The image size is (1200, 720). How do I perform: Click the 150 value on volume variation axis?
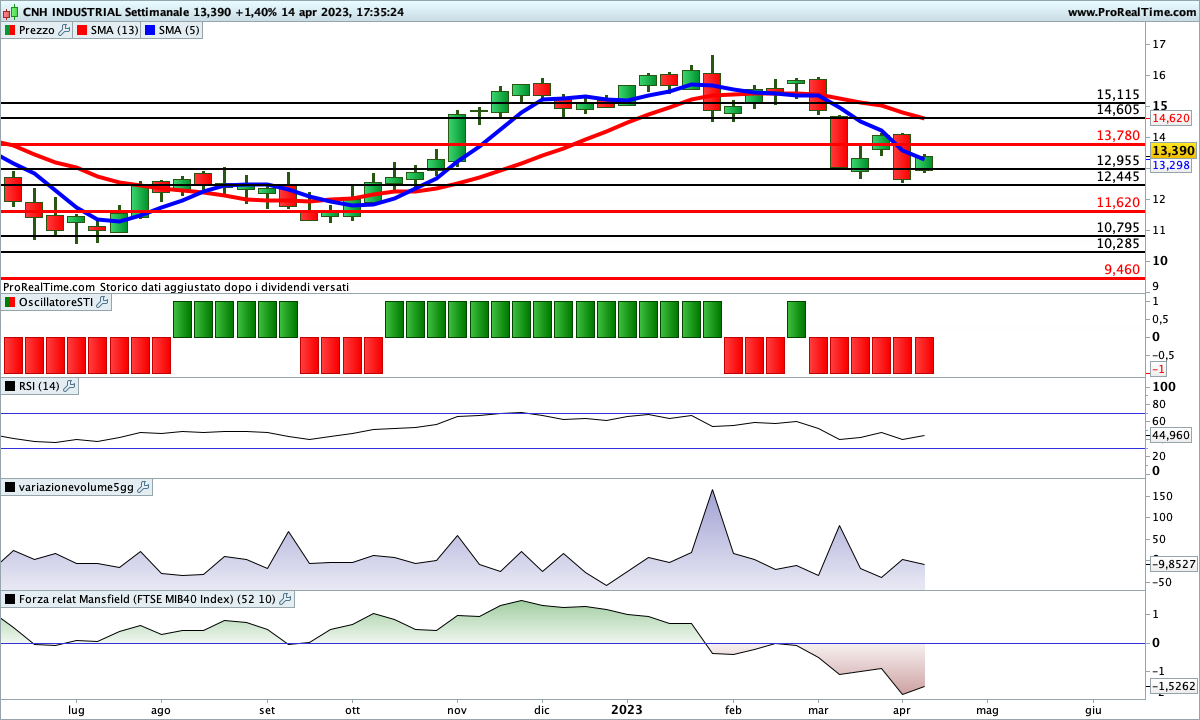pos(1162,496)
